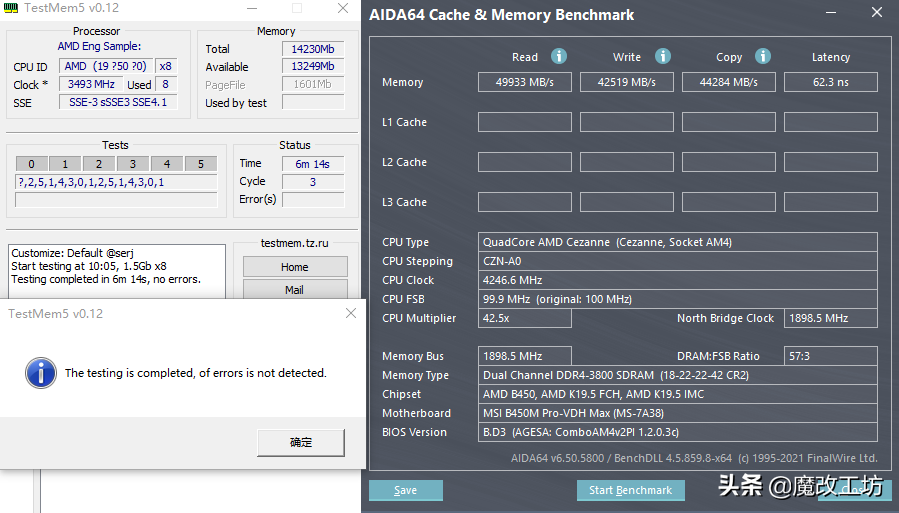Click Start Benchmark in AIDA64
This screenshot has width=899, height=513.
click(x=630, y=491)
